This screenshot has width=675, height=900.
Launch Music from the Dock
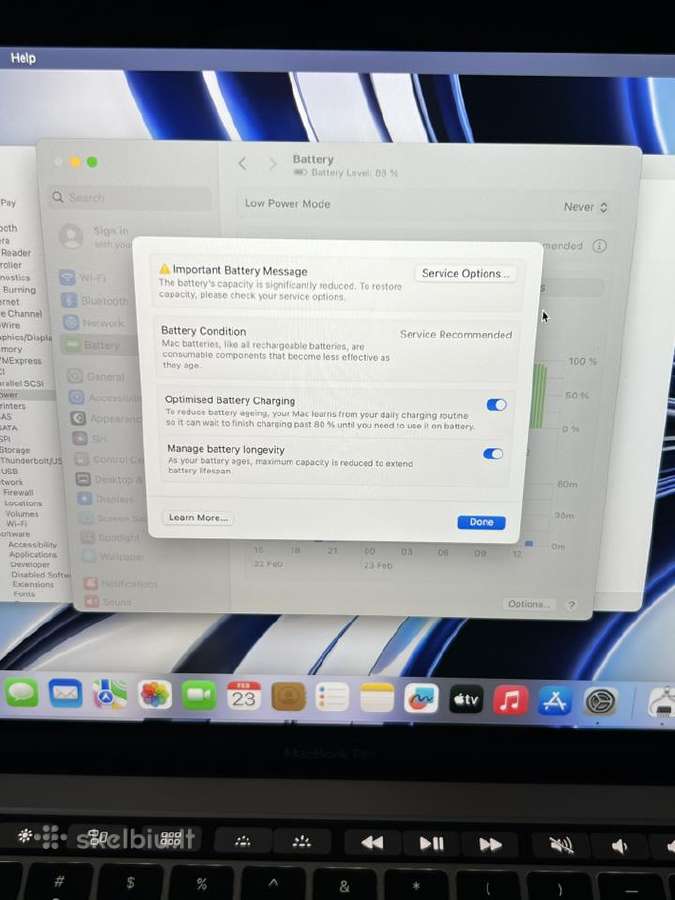click(x=510, y=700)
